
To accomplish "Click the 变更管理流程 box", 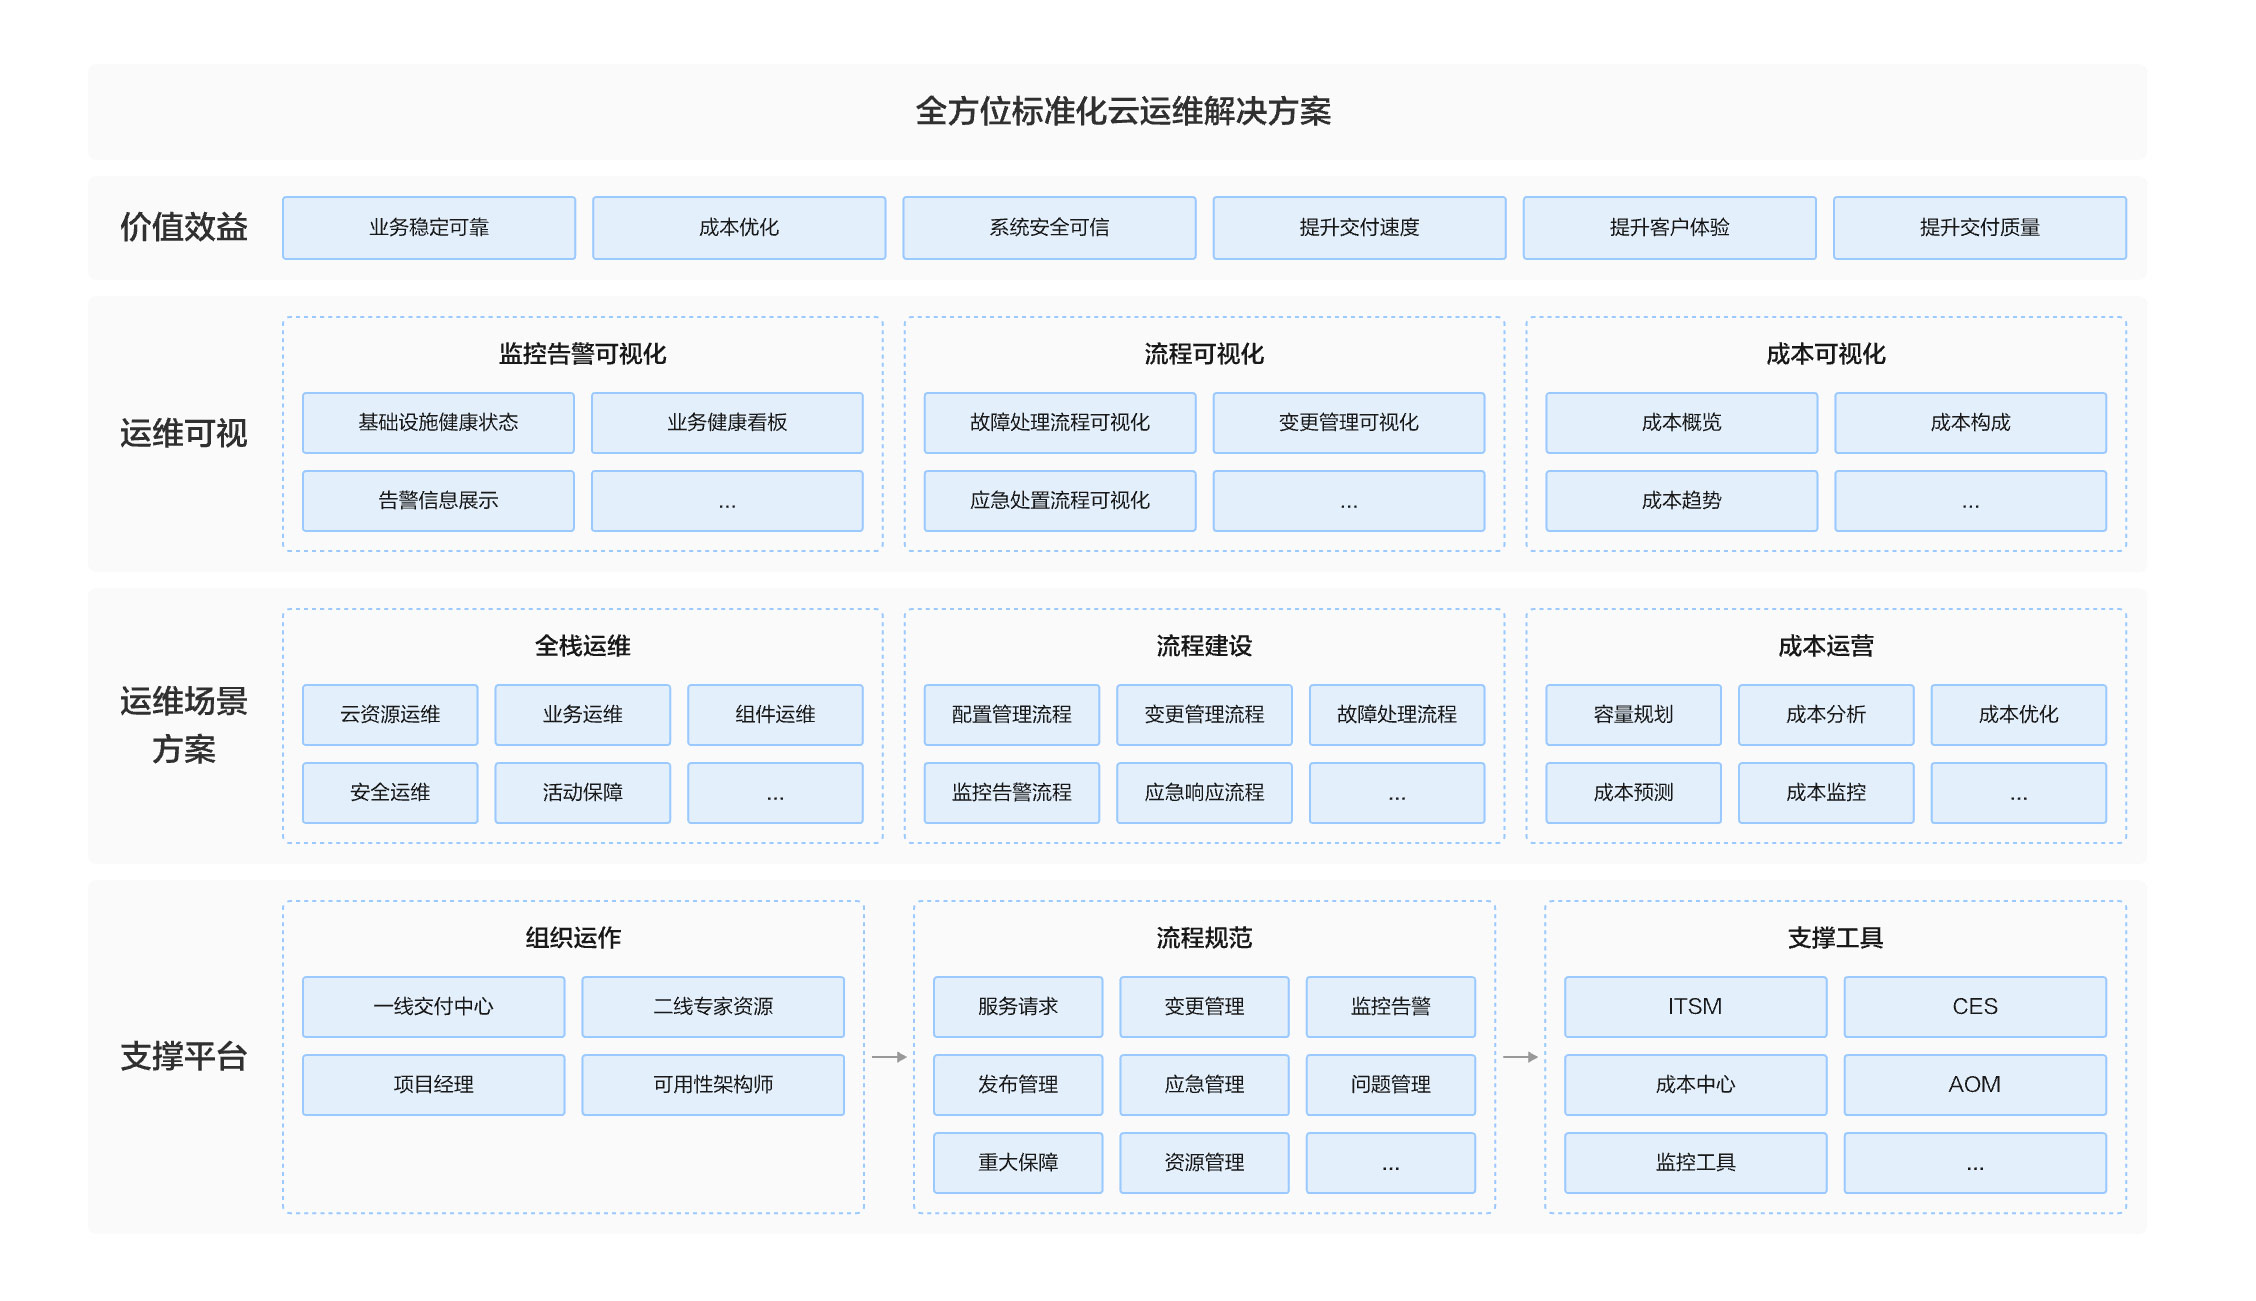I will coord(1204,715).
